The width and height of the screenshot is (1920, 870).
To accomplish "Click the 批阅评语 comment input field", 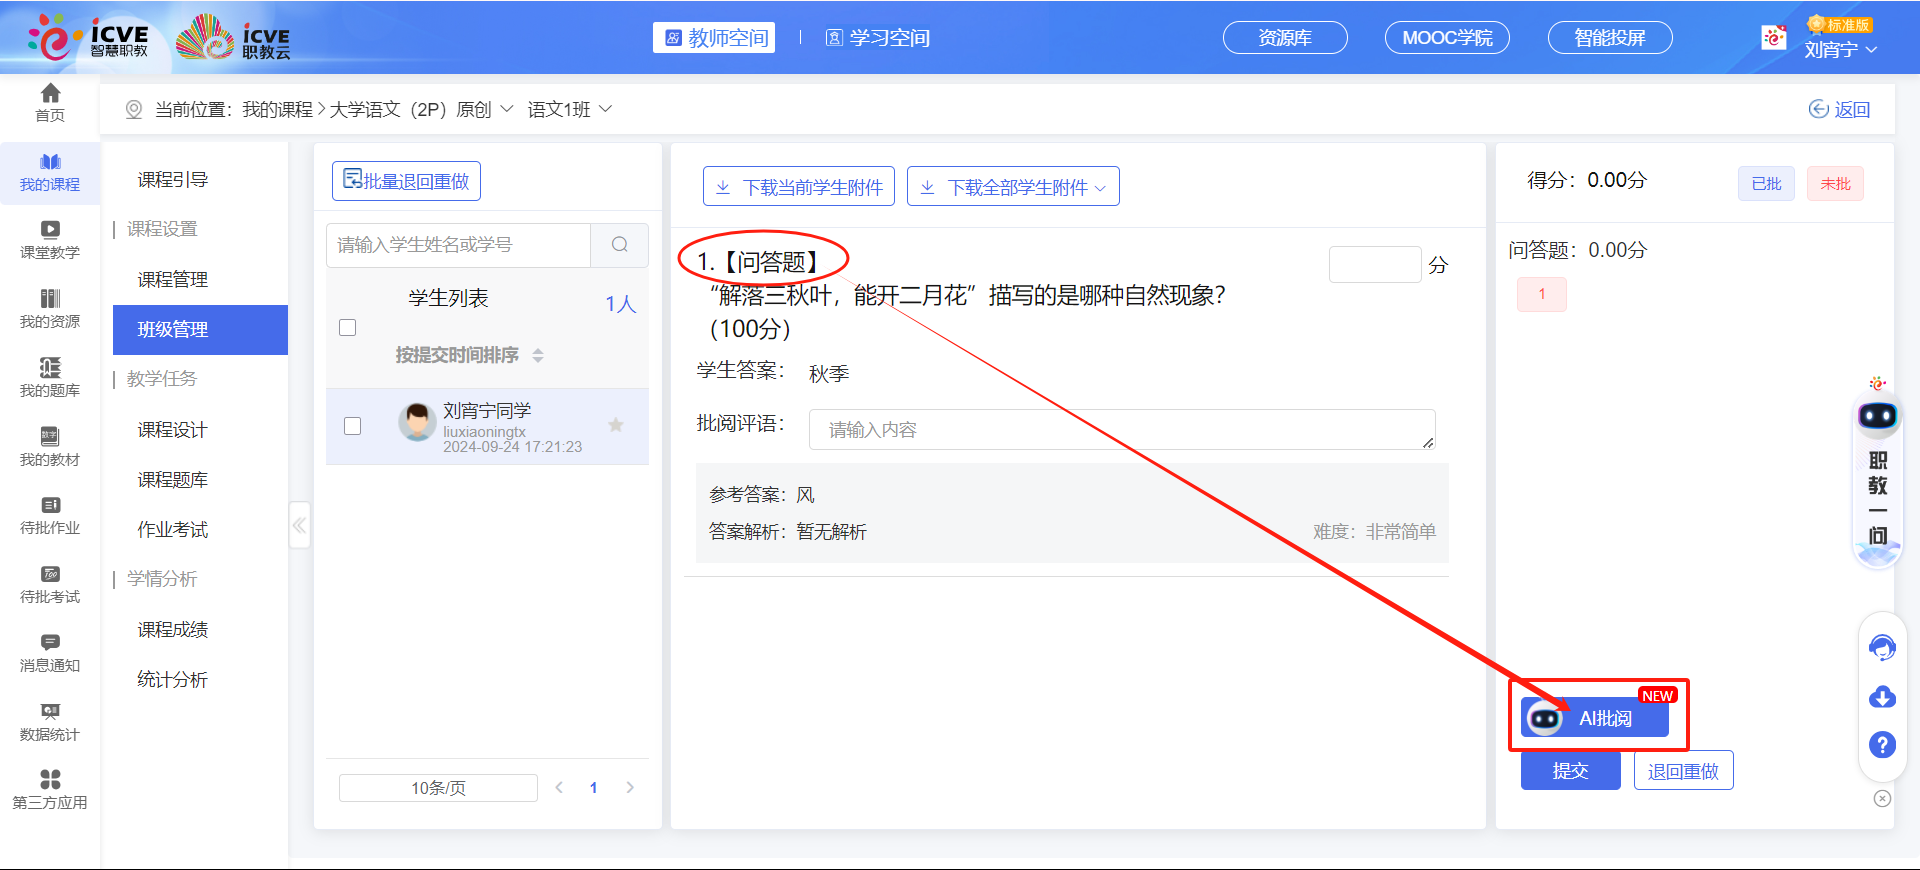I will pyautogui.click(x=1121, y=429).
